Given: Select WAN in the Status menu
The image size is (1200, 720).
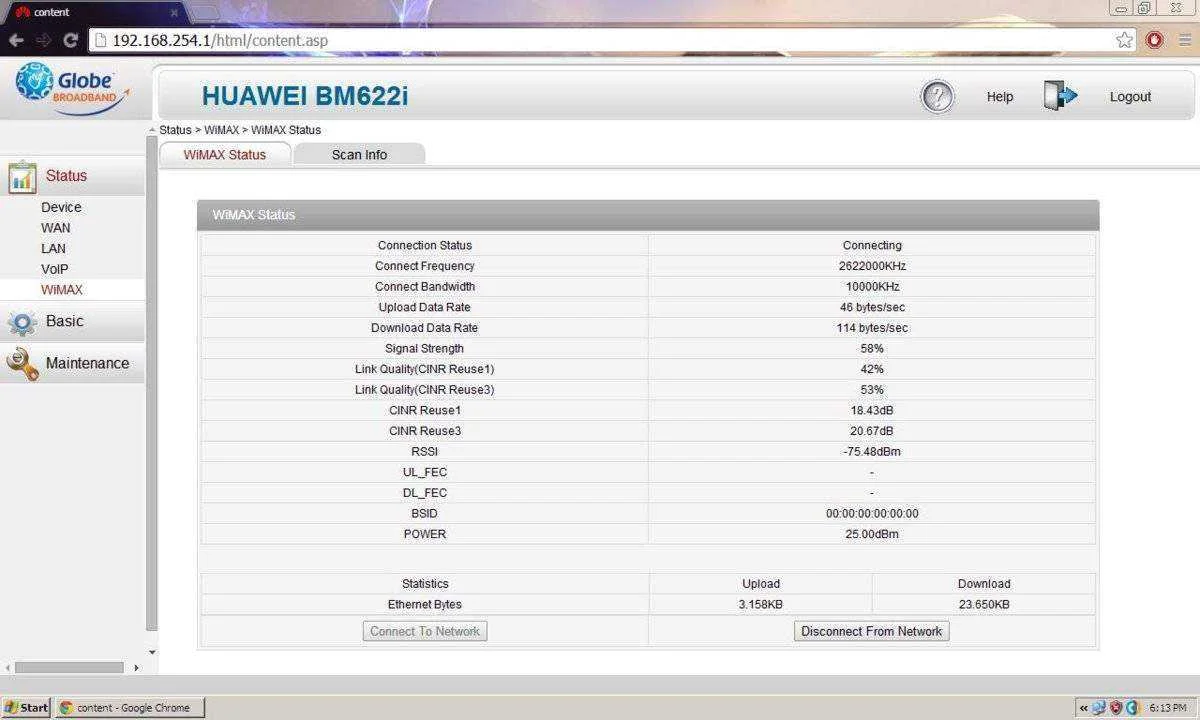Looking at the screenshot, I should tap(56, 228).
